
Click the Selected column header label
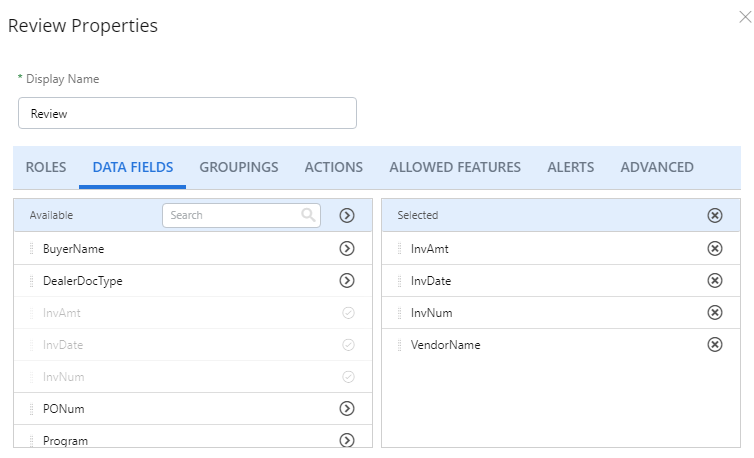(417, 215)
